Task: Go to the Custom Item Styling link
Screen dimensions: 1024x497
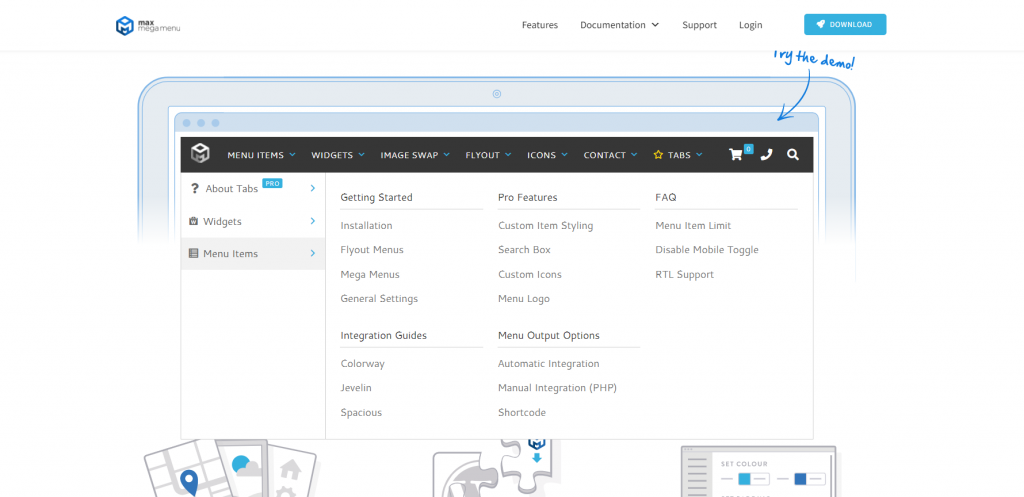Action: click(x=545, y=226)
